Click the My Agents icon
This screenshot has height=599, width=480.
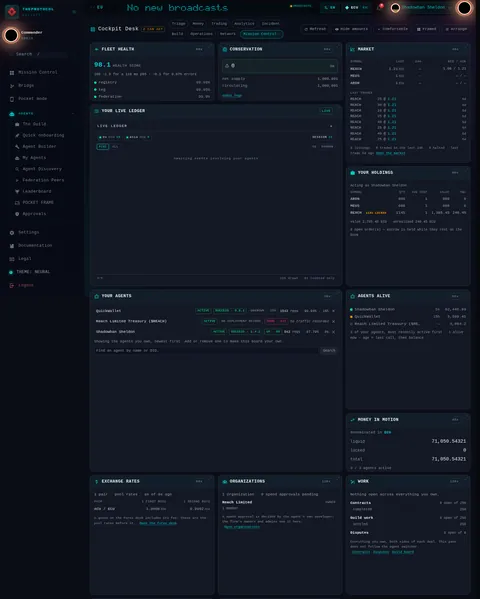pos(17,158)
